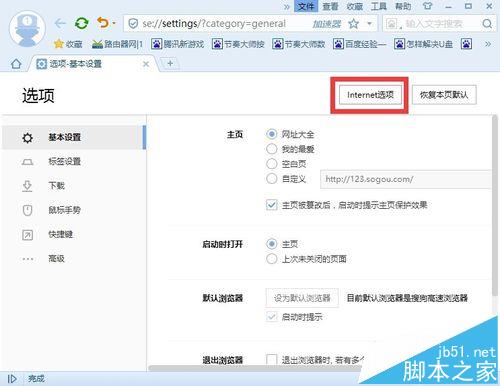Click the vertical scrollbar of the settings page
This screenshot has width=500, height=386.
click(495, 205)
